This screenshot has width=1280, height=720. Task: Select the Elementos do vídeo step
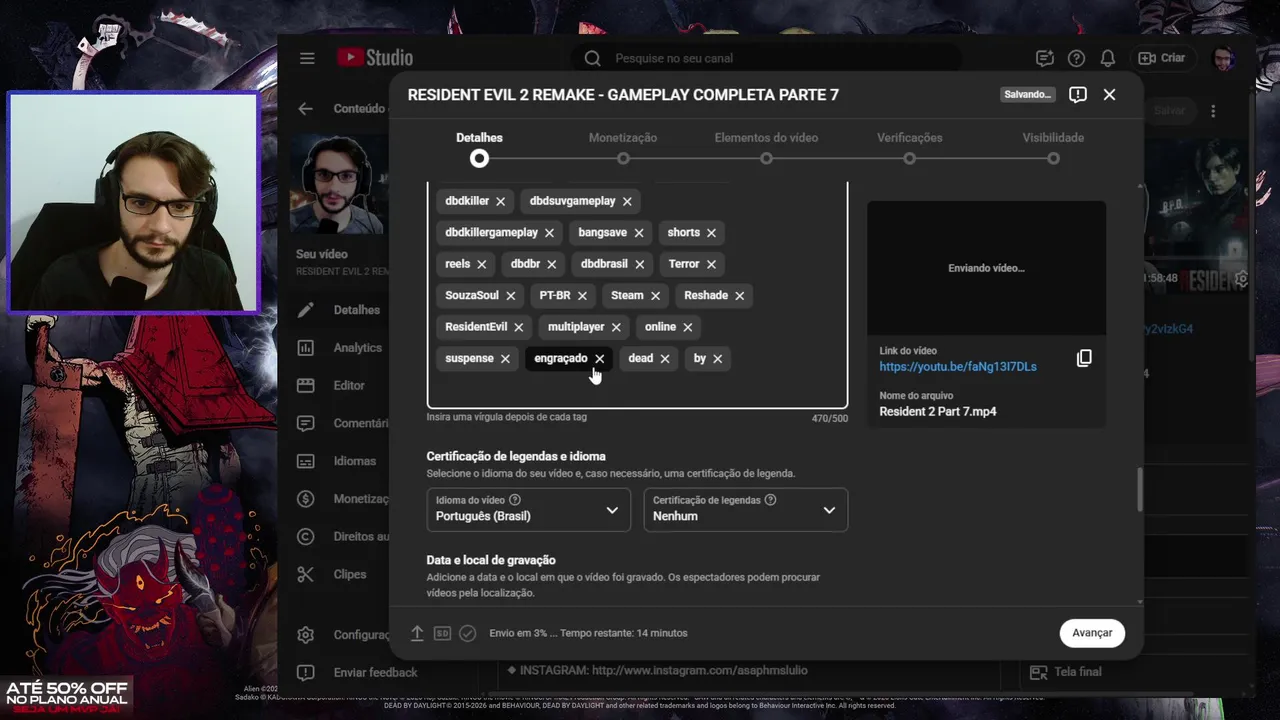[766, 149]
